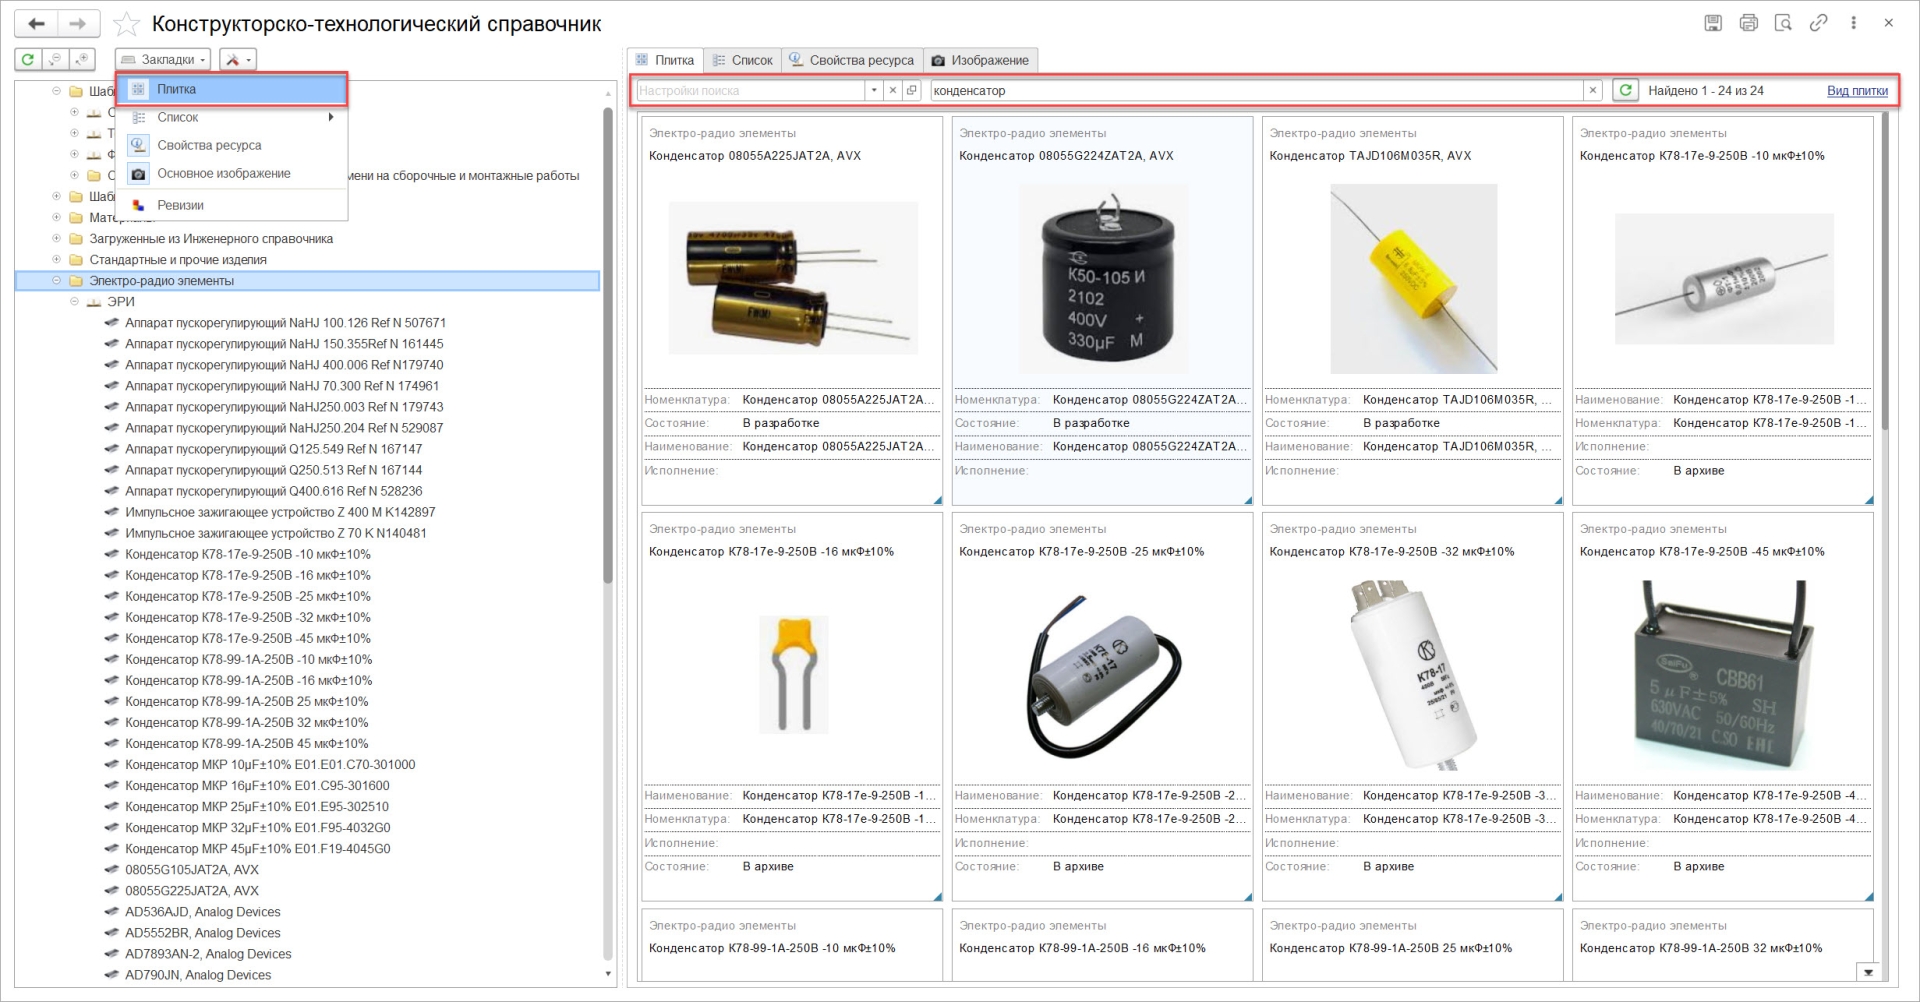Screen dimensions: 1920x1002
Task: Go back with the left arrow button
Action: pyautogui.click(x=37, y=23)
